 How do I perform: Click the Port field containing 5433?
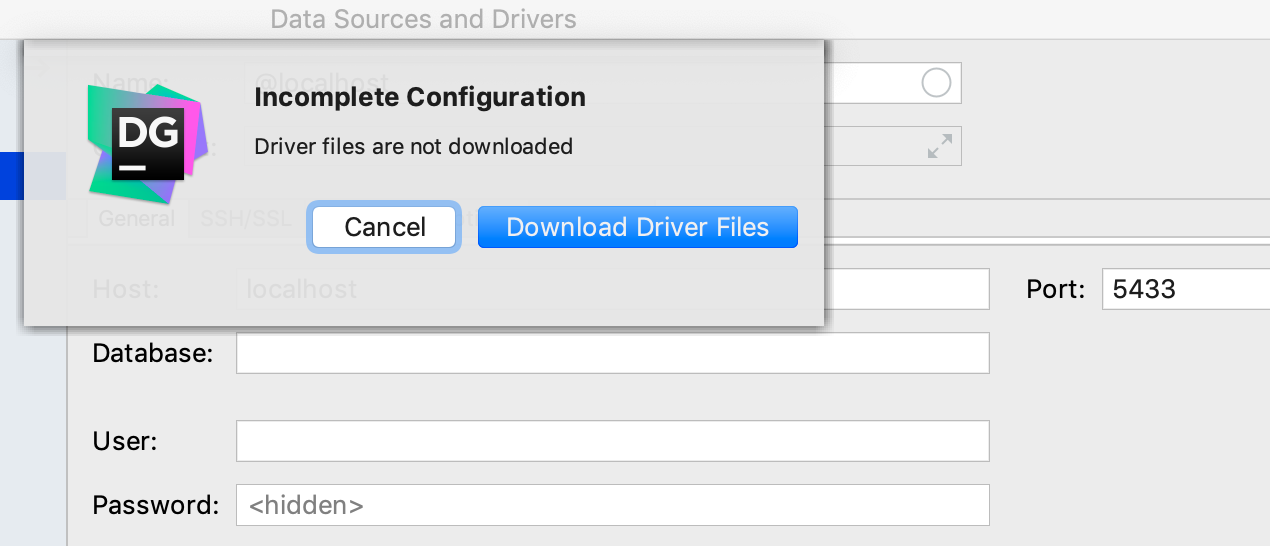(x=1186, y=290)
